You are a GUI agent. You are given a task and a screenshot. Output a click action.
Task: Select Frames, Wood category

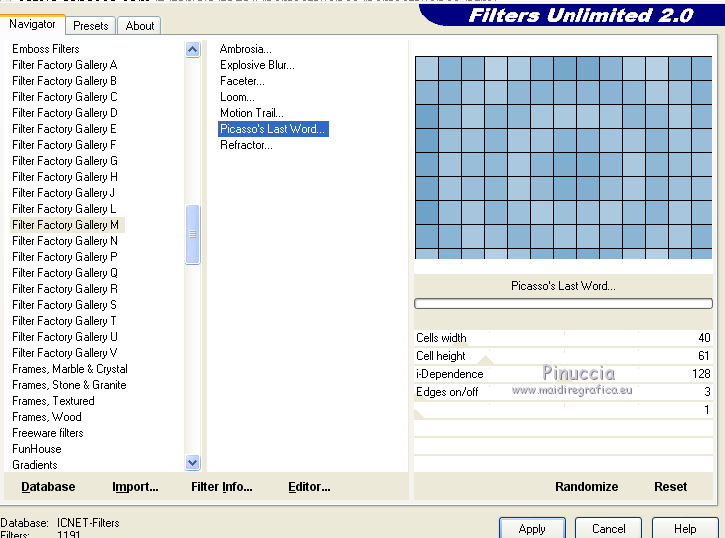coord(47,417)
